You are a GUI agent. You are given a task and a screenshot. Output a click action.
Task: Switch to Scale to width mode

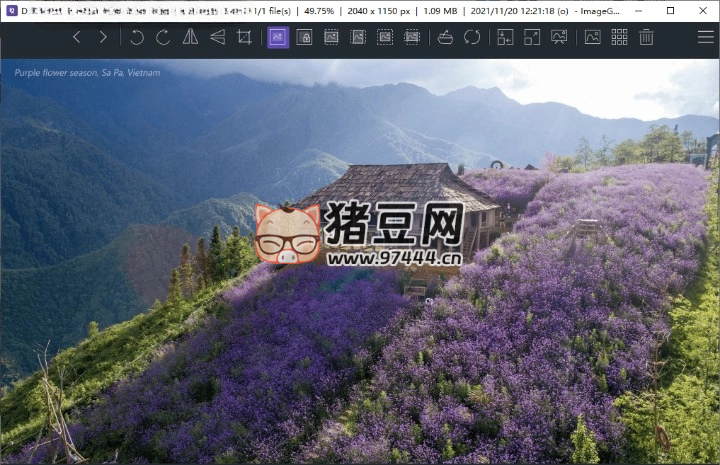[x=331, y=37]
